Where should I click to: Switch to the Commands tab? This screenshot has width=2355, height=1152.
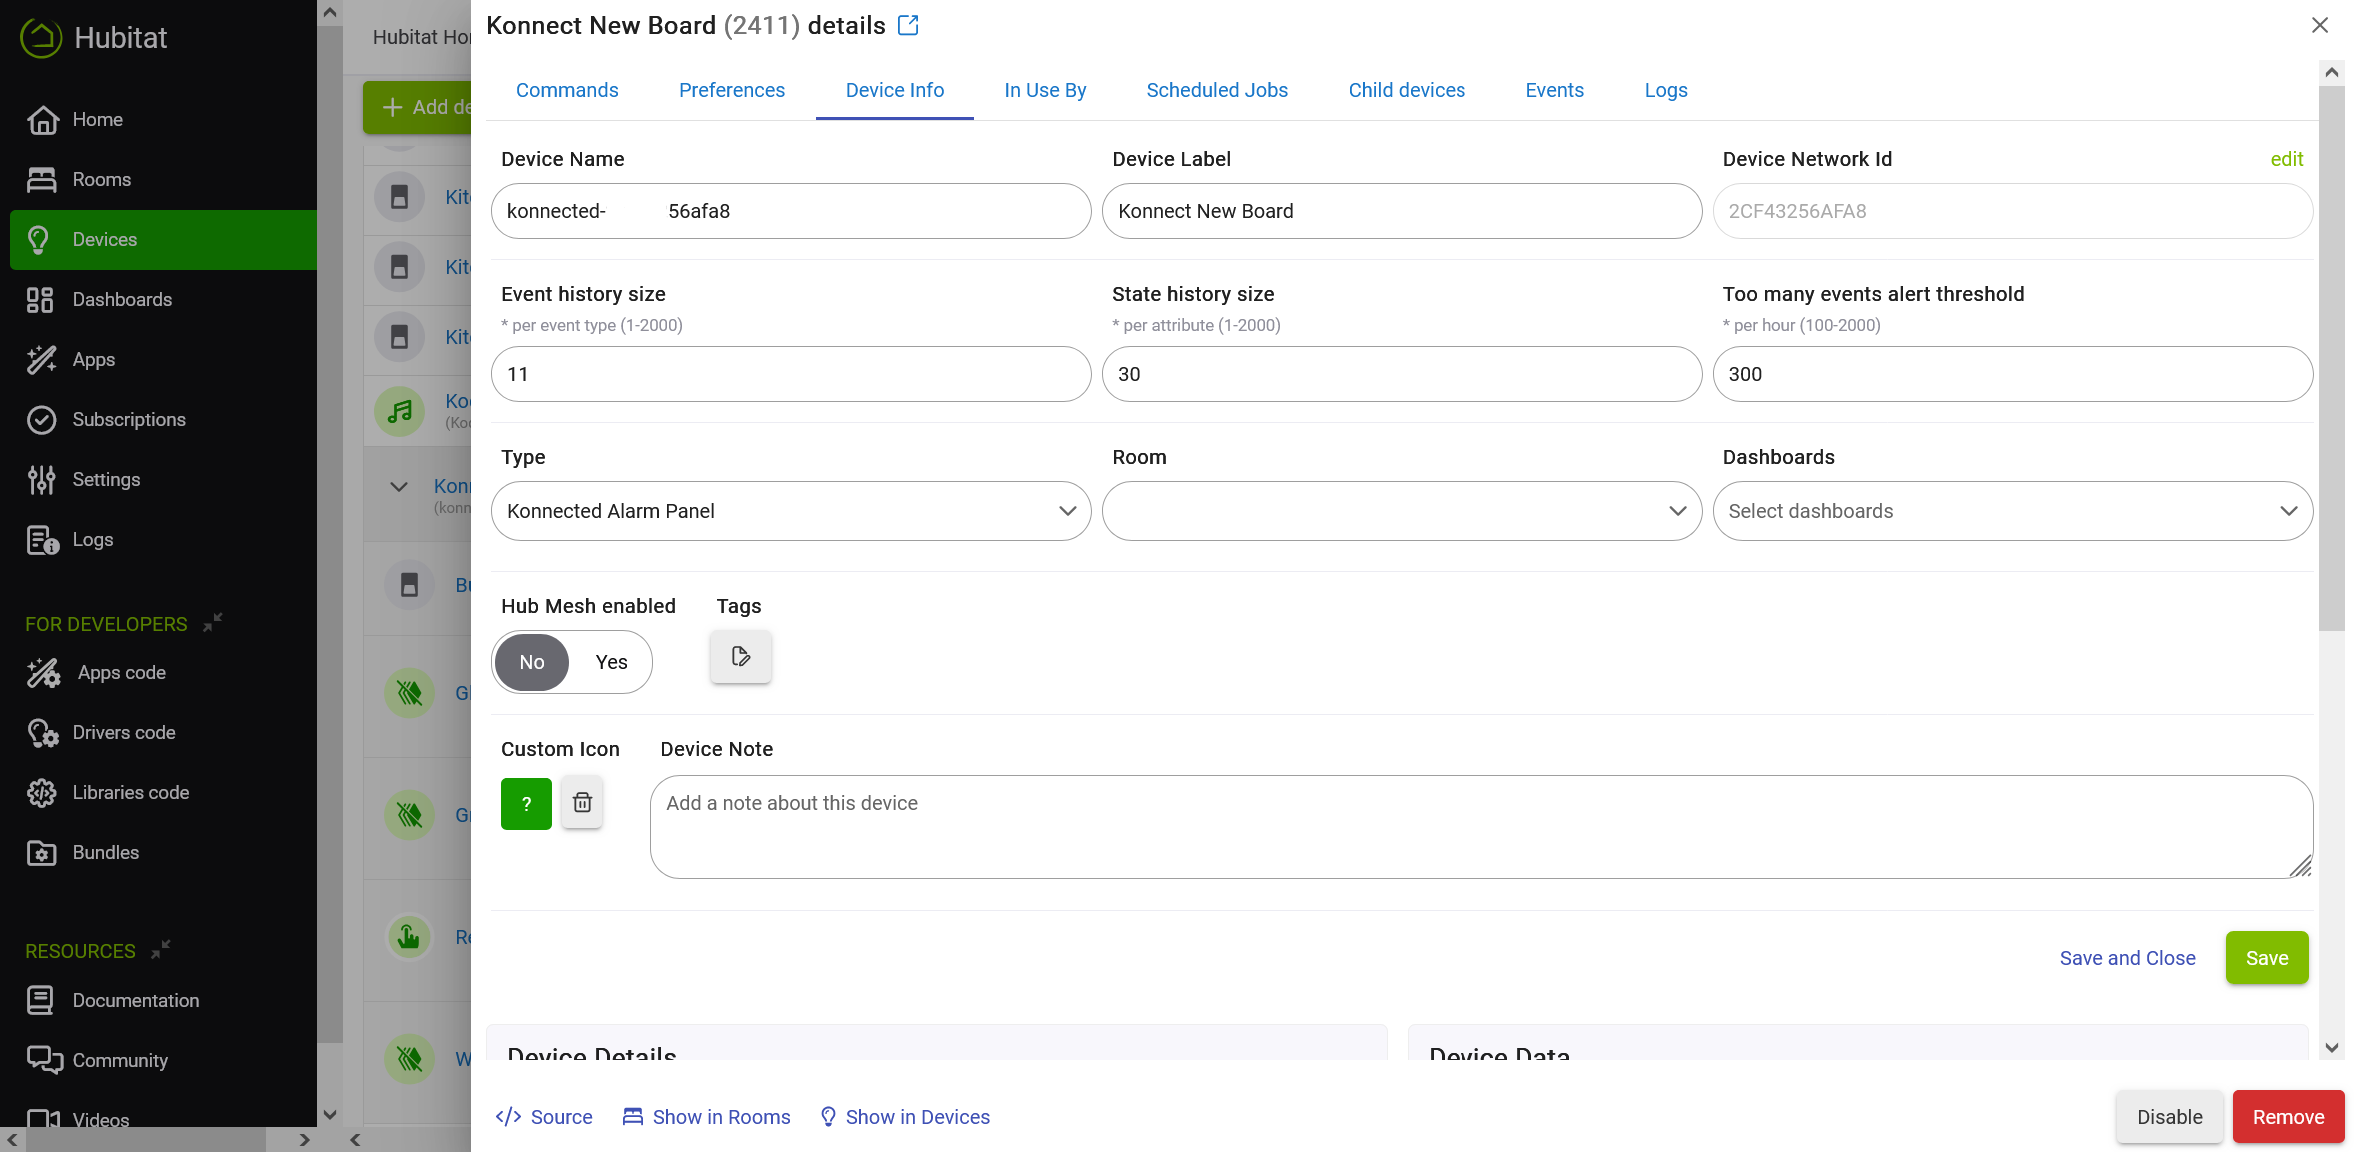coord(567,90)
